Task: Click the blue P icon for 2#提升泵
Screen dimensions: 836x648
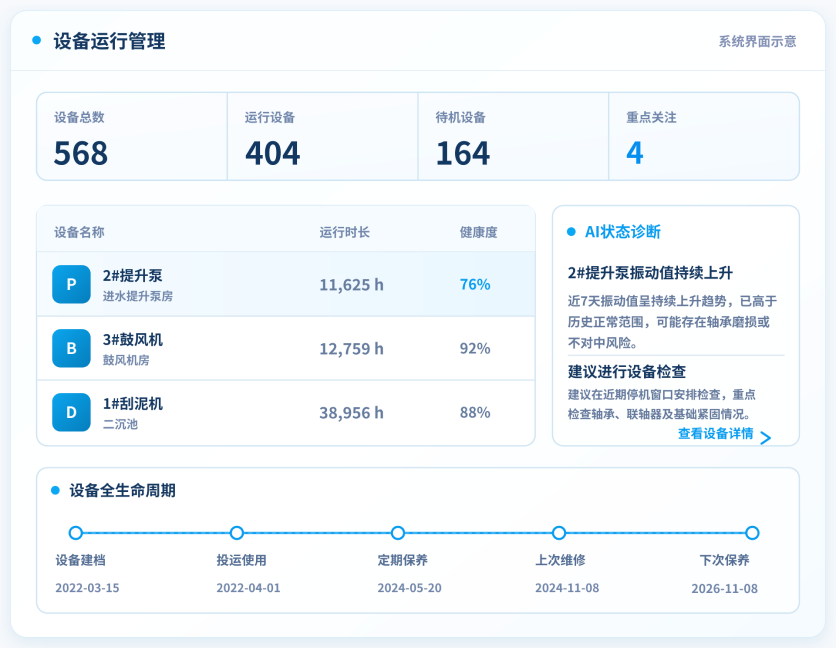Action: pyautogui.click(x=71, y=284)
